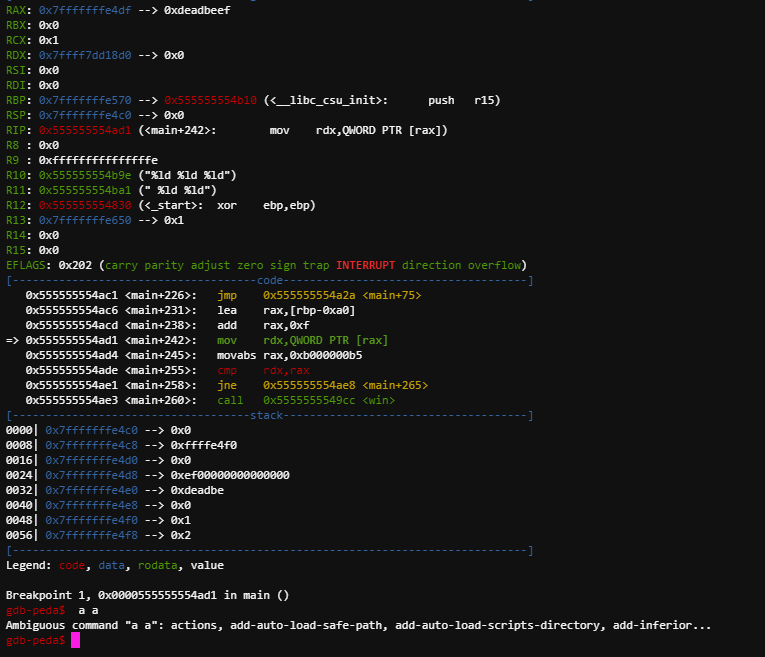Screen dimensions: 765x657
Task: Select the 0xdeadbeef value beside RAX
Action: coord(197,10)
